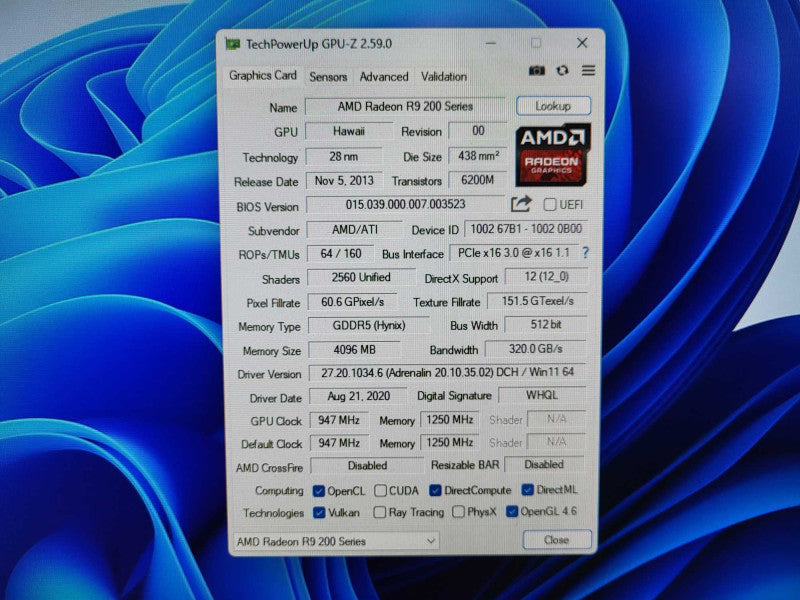Screen dimensions: 800x600
Task: Click the Die Size value 438 mm²
Action: [478, 156]
